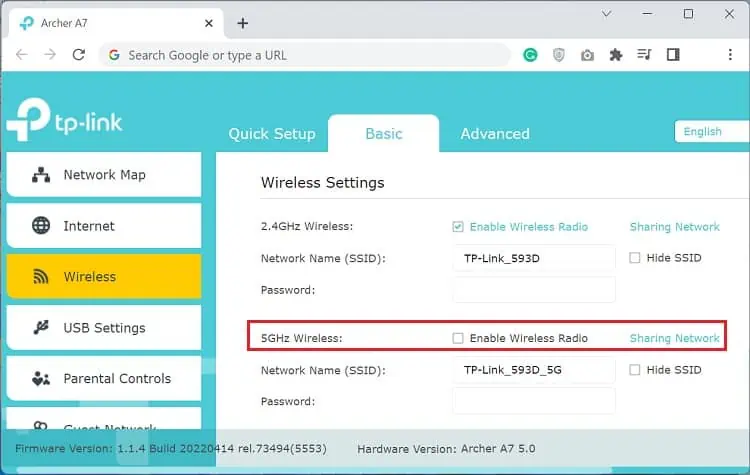This screenshot has height=475, width=750.
Task: Click the USB Settings wrench icon
Action: click(x=41, y=328)
